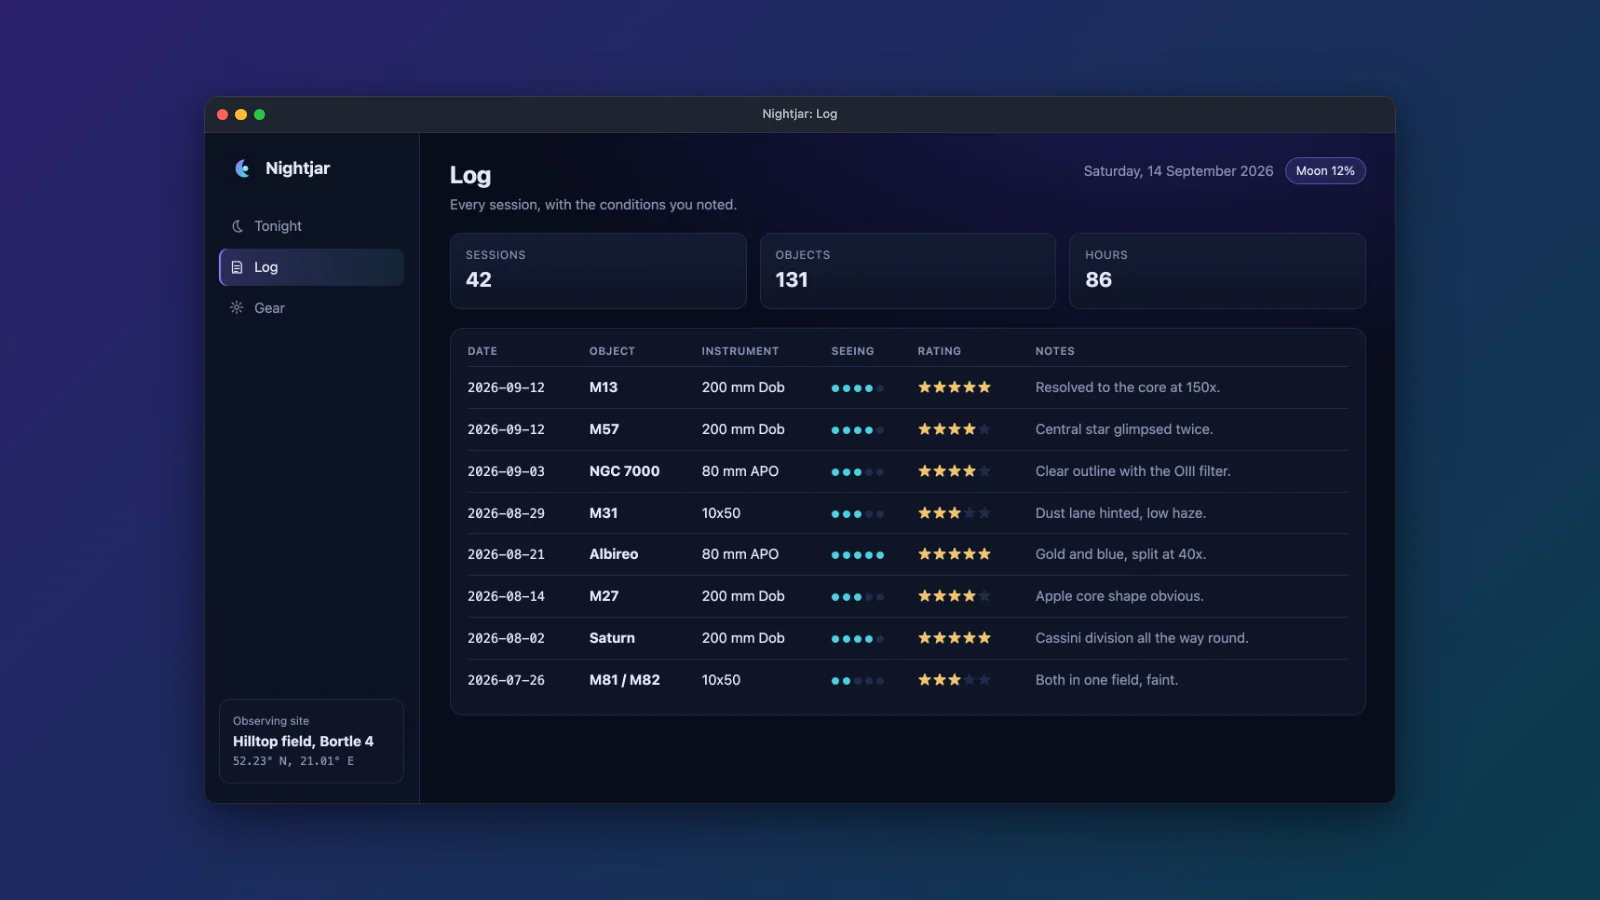This screenshot has width=1600, height=900.
Task: Select the M13 object entry
Action: click(603, 387)
